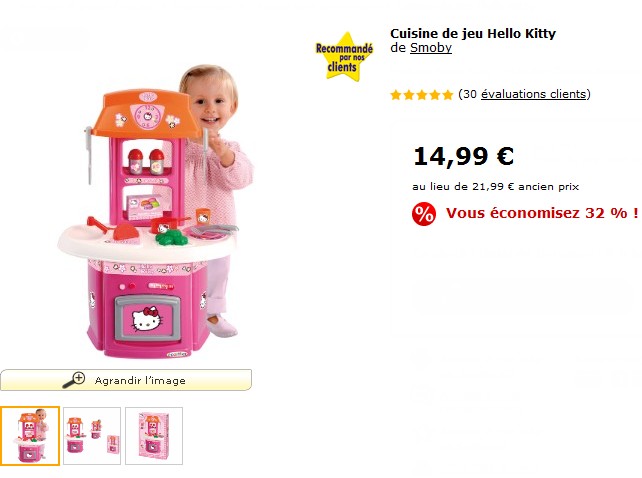The image size is (642, 478).
Task: Click the Hello Kitty oven door in the image
Action: pyautogui.click(x=148, y=319)
